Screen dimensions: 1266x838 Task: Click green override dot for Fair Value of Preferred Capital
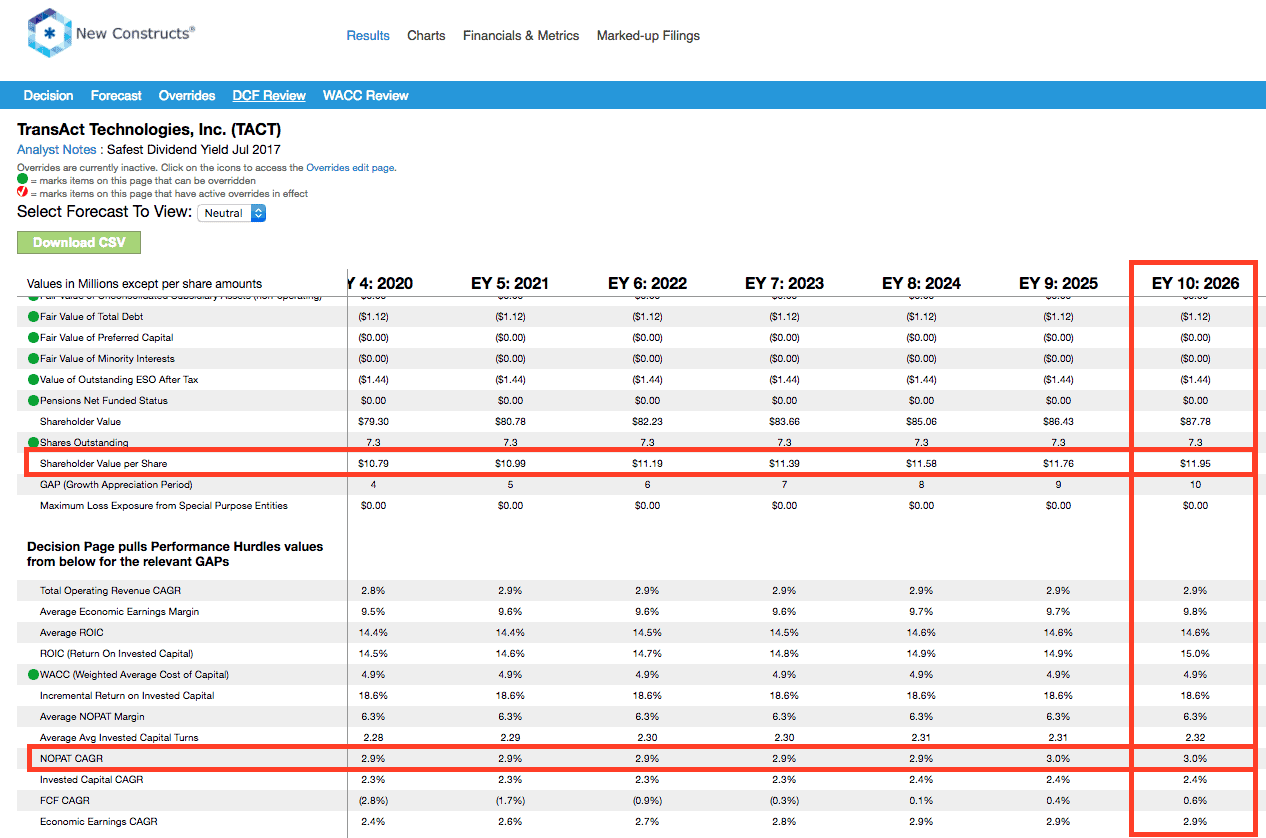(33, 338)
